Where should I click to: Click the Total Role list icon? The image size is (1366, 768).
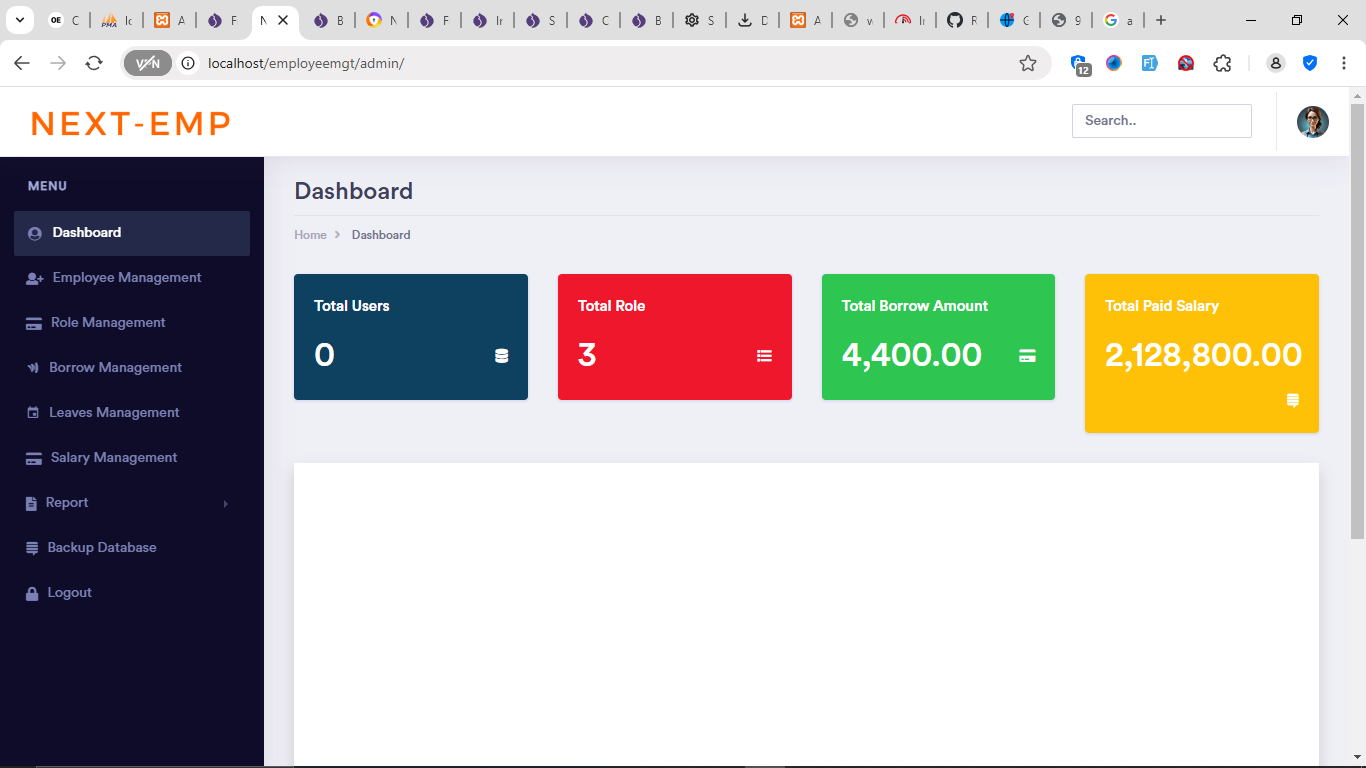tap(765, 356)
